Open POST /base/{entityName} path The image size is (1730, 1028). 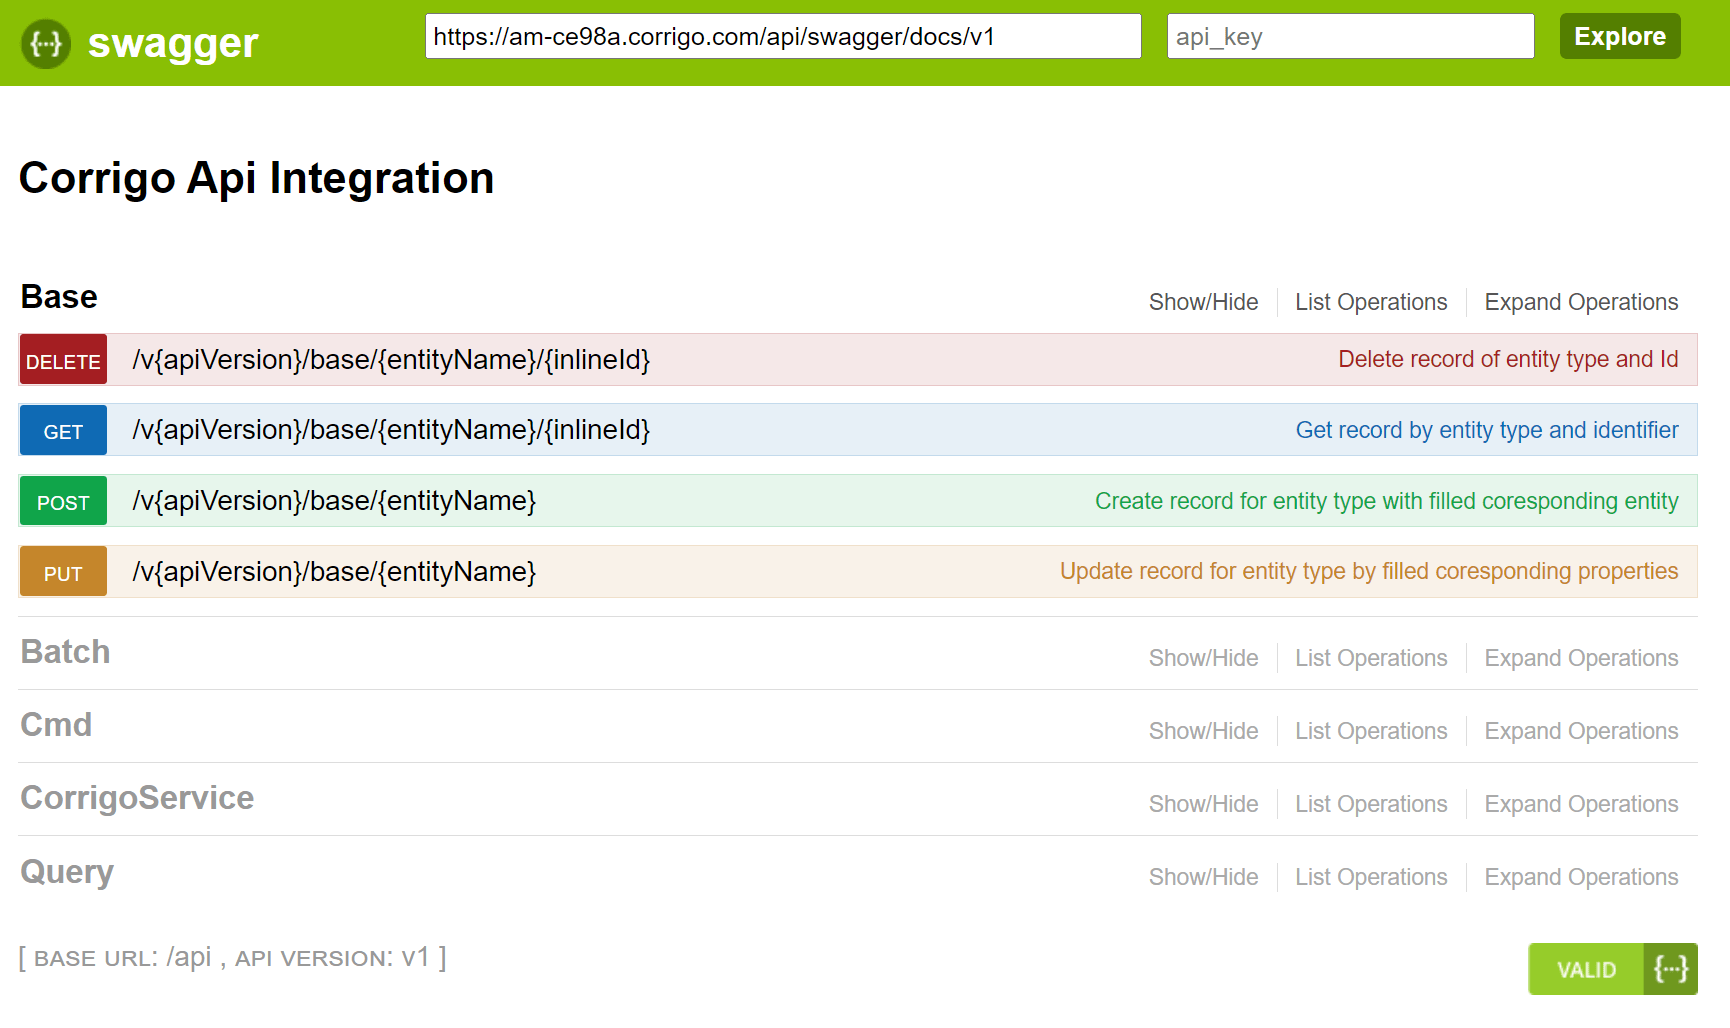pyautogui.click(x=334, y=501)
